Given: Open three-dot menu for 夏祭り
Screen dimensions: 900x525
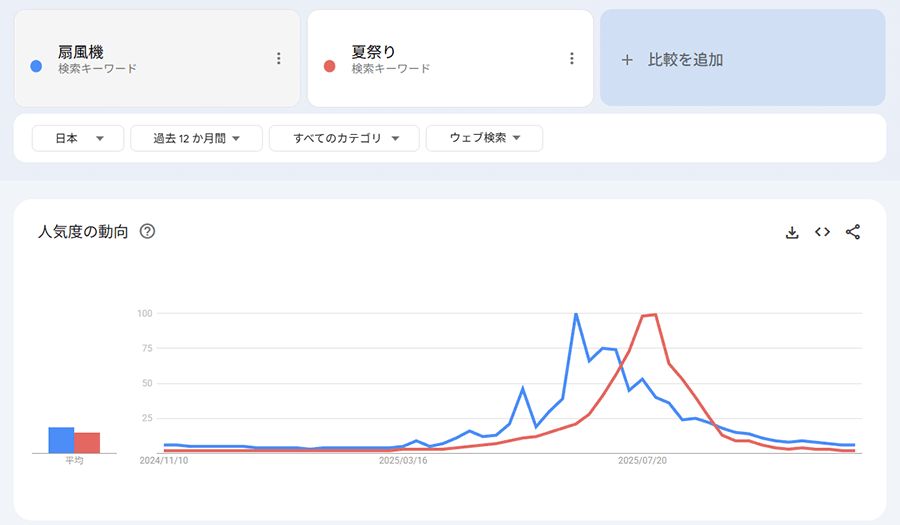Looking at the screenshot, I should tap(572, 59).
